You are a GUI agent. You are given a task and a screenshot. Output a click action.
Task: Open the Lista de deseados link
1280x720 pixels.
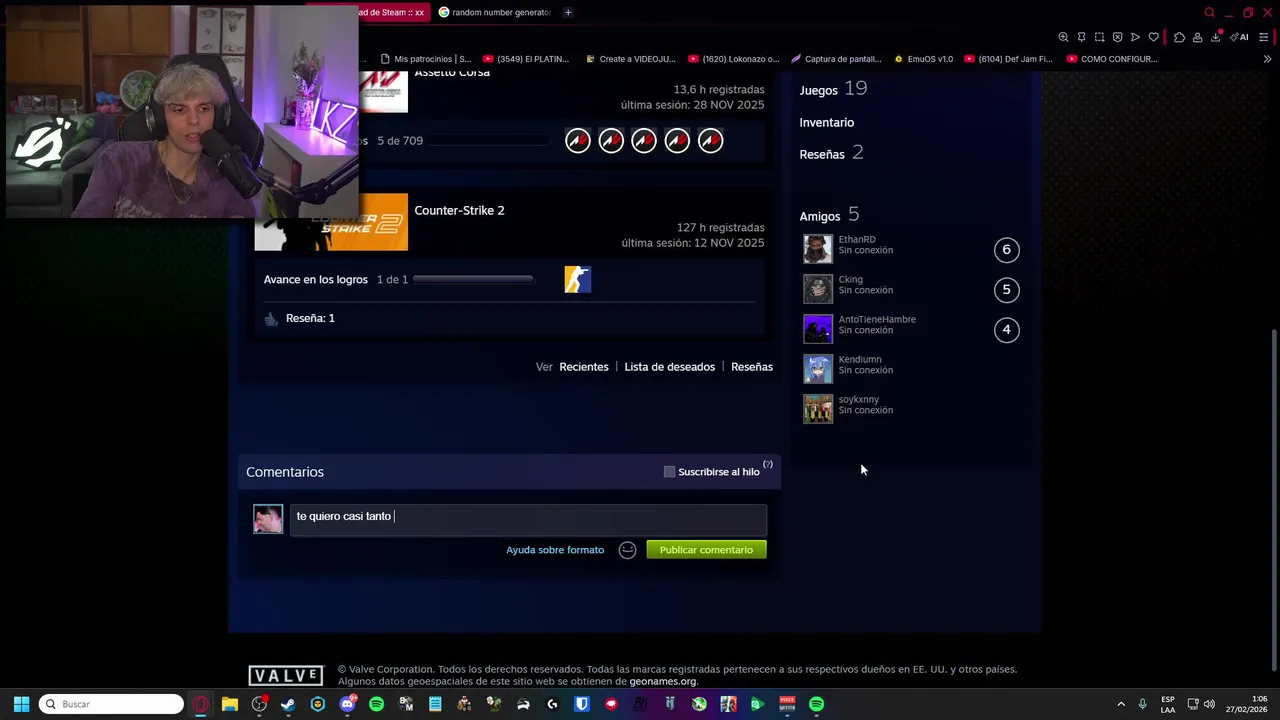670,367
